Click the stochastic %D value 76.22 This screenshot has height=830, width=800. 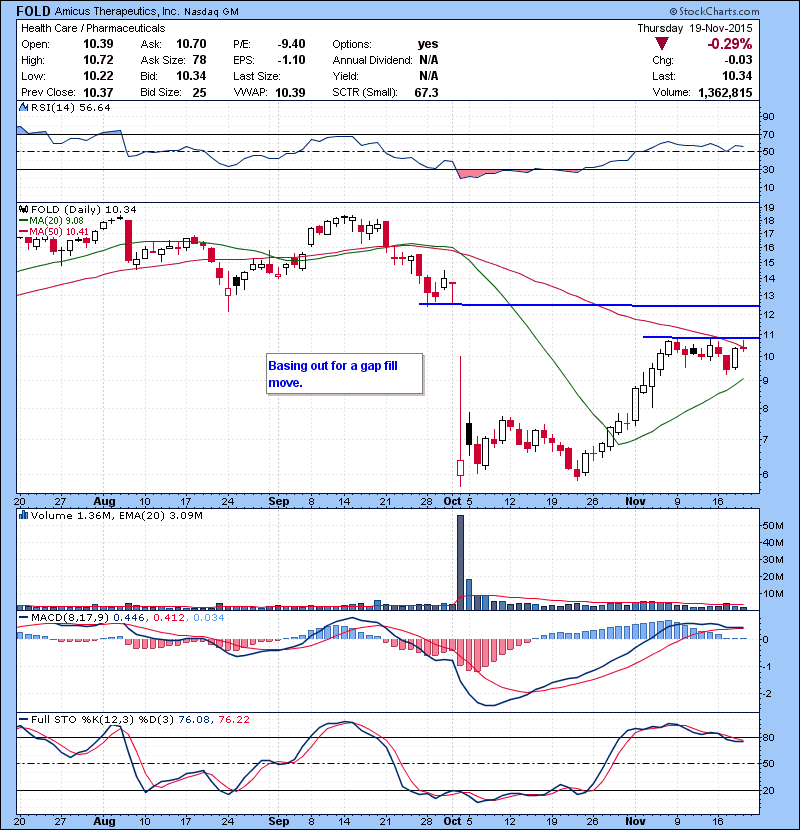[233, 719]
